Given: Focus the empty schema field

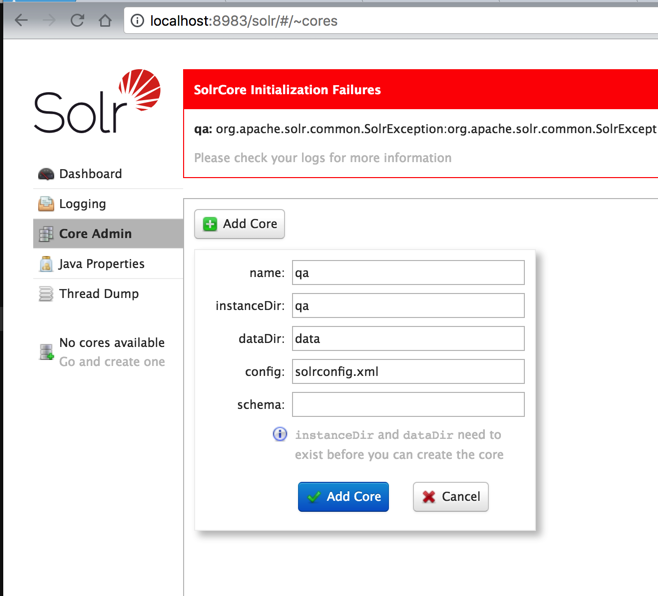Looking at the screenshot, I should coord(408,404).
